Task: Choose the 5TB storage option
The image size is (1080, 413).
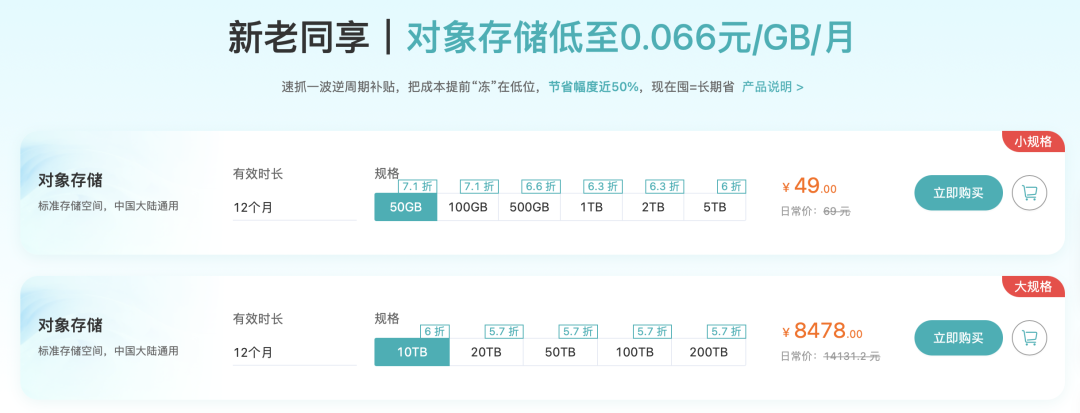Action: coord(715,207)
